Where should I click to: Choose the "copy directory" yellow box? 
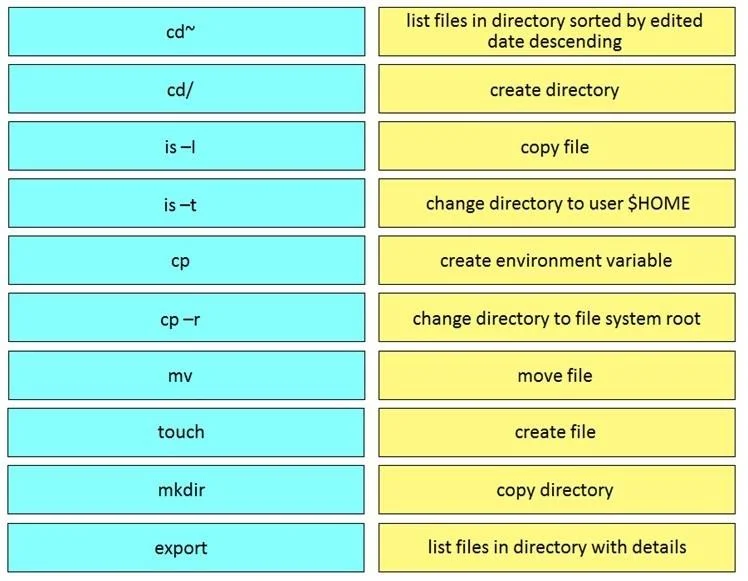point(557,490)
